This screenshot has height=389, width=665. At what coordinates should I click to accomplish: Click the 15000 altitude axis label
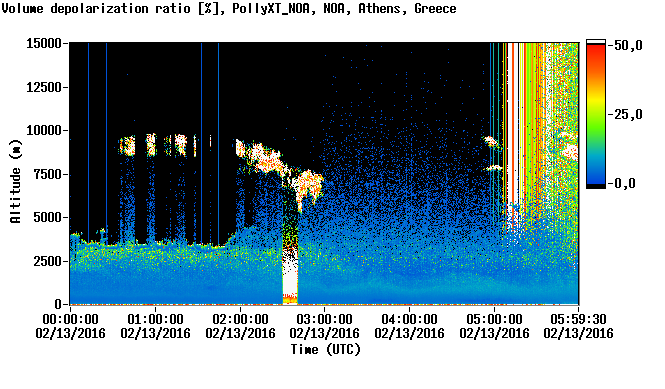[44, 43]
